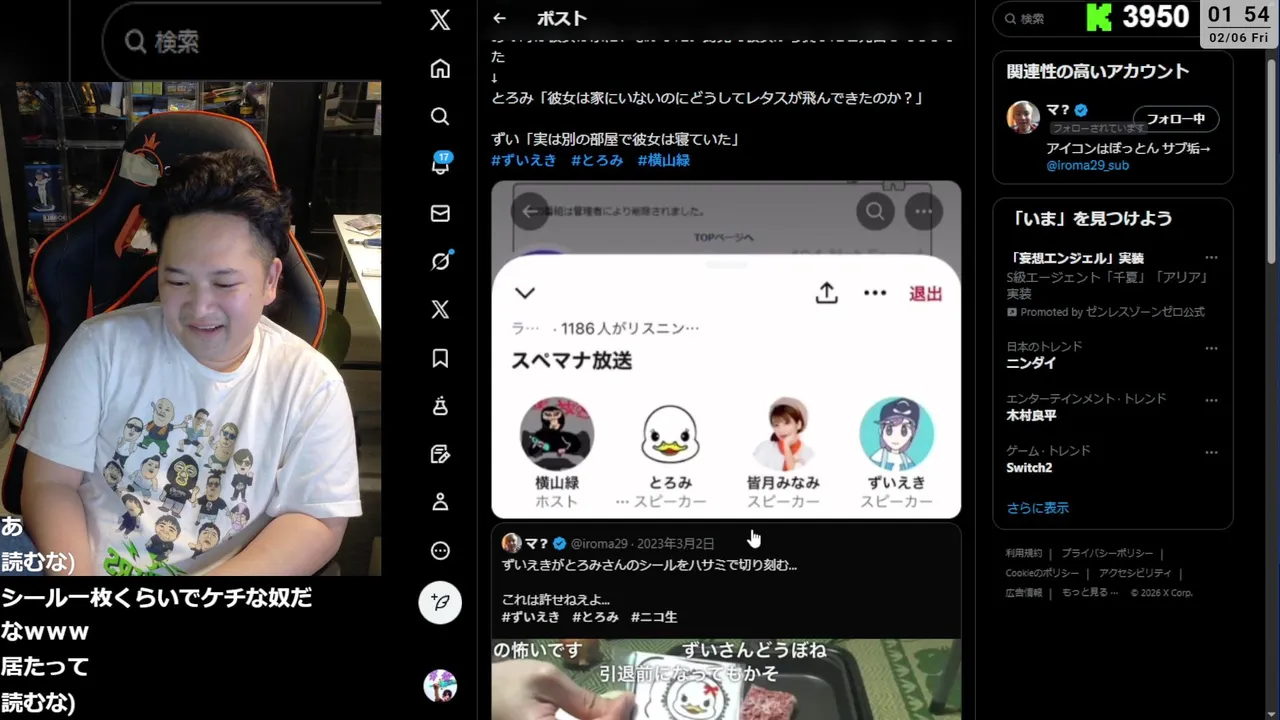
Task: Click the share icon in the Spaces screenshot
Action: 826,293
